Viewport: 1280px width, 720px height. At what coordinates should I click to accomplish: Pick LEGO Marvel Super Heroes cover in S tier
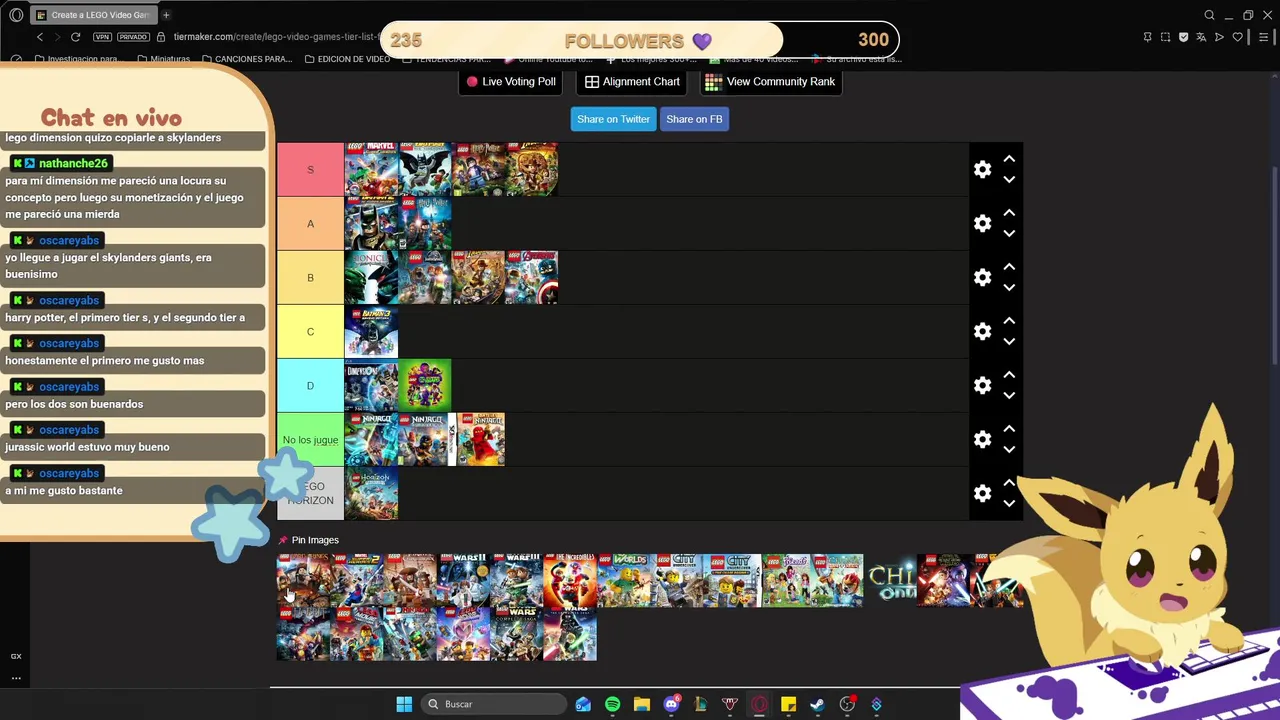[371, 169]
